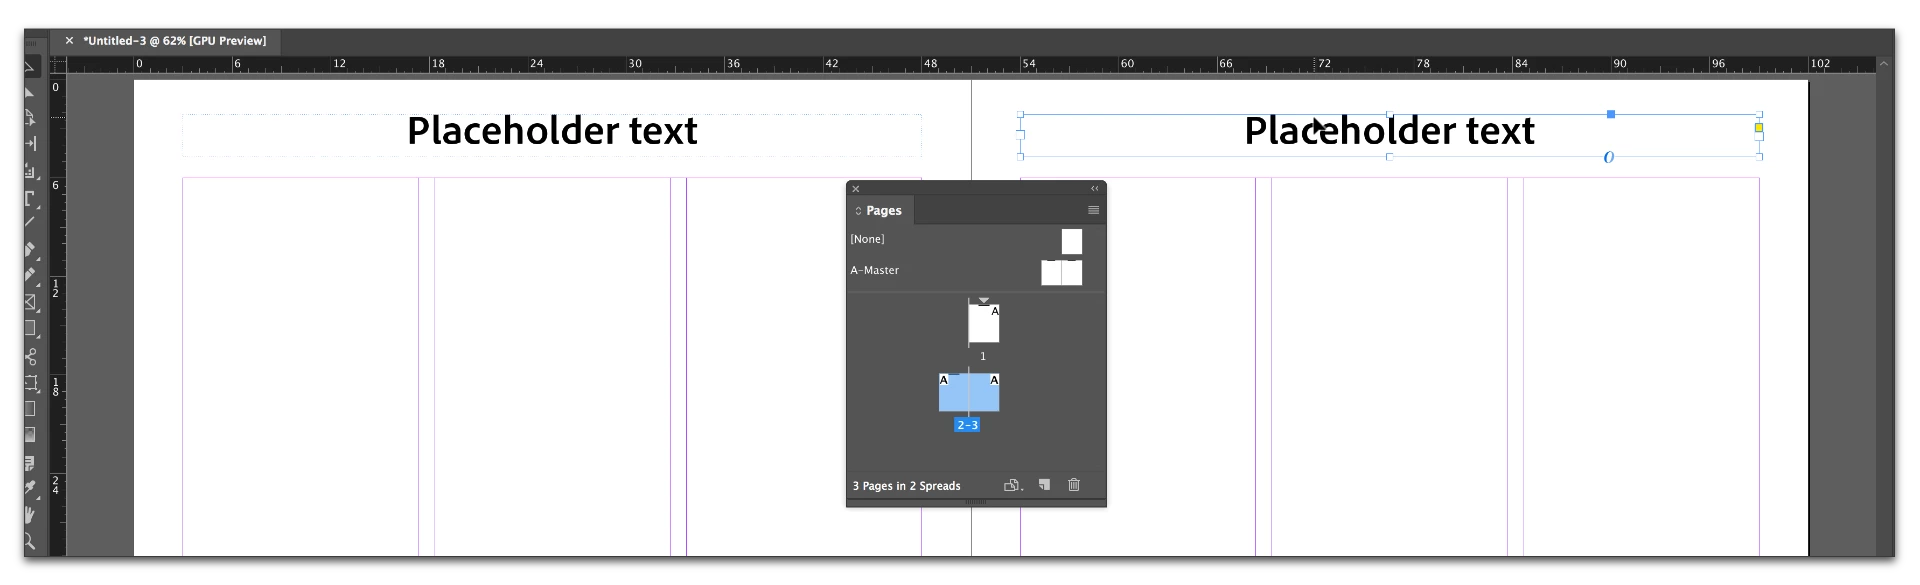
Task: Click the [None] master page thumbnail
Action: (x=1071, y=241)
